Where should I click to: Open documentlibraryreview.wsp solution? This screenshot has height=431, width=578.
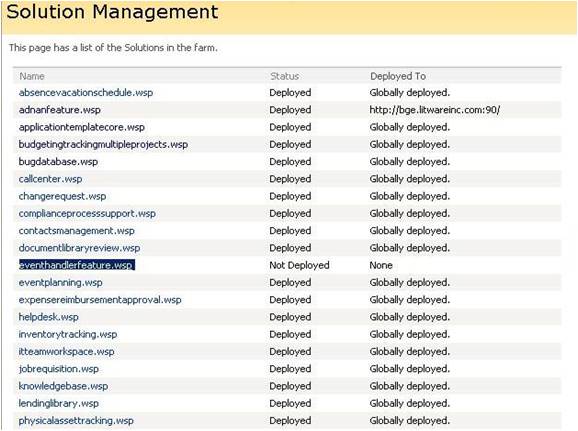click(80, 248)
